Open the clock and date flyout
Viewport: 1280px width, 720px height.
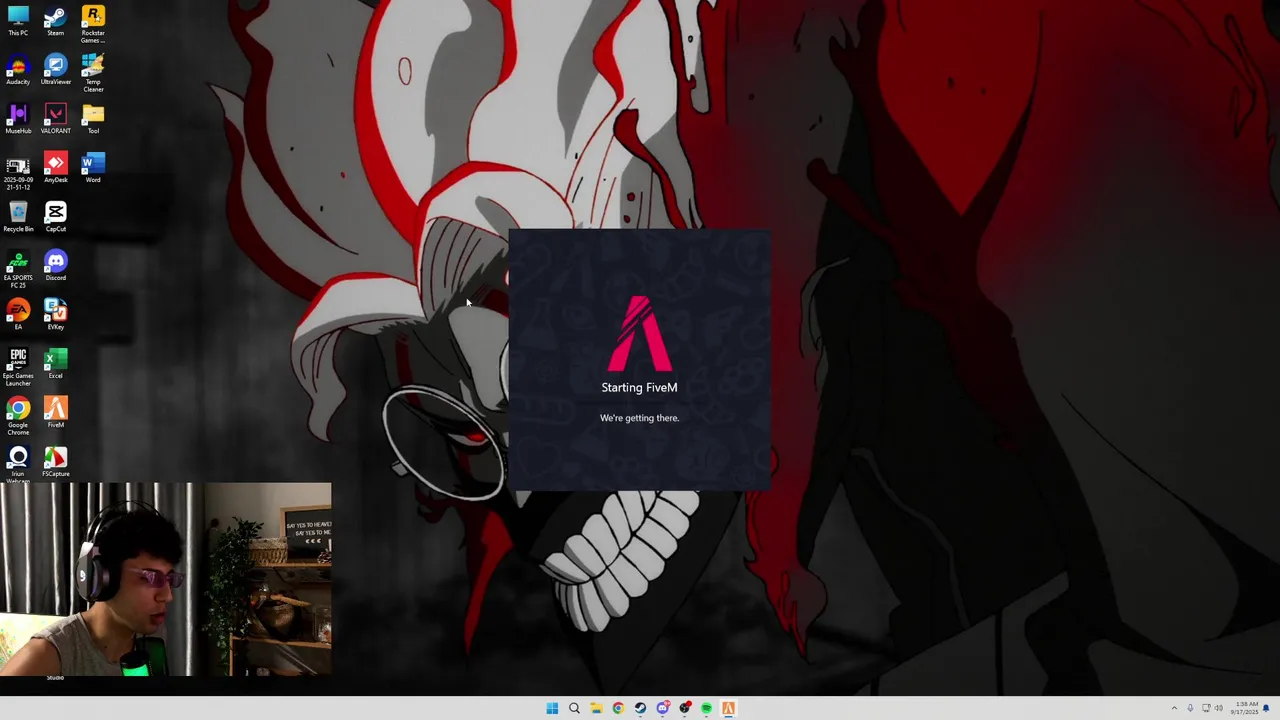point(1245,708)
